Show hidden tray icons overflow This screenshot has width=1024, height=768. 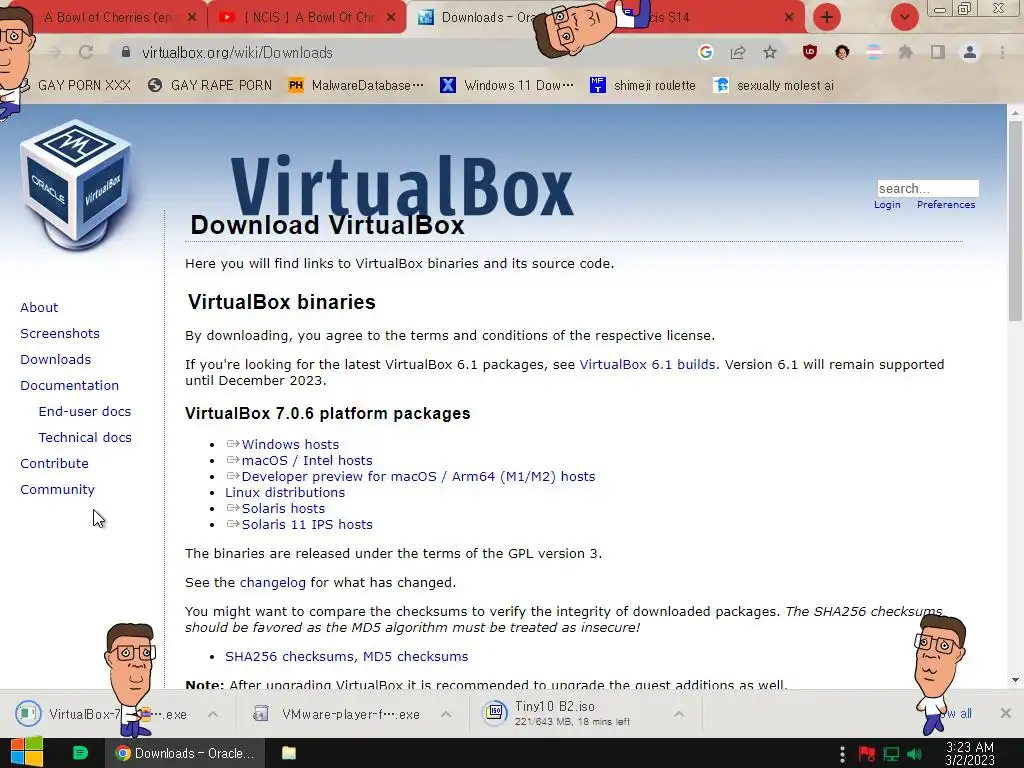pyautogui.click(x=842, y=754)
